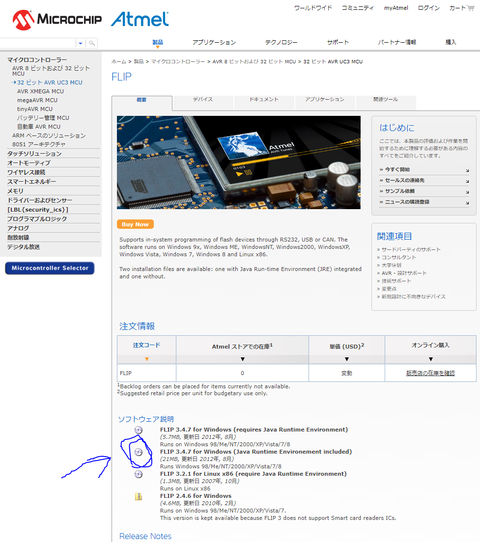Select megaAVR MCU in sidebar
480x542 pixels.
37,100
